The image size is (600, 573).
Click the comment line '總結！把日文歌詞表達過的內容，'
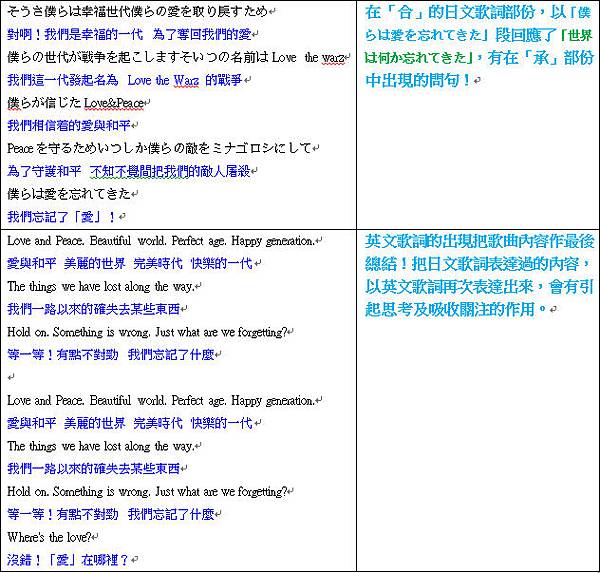[x=478, y=264]
